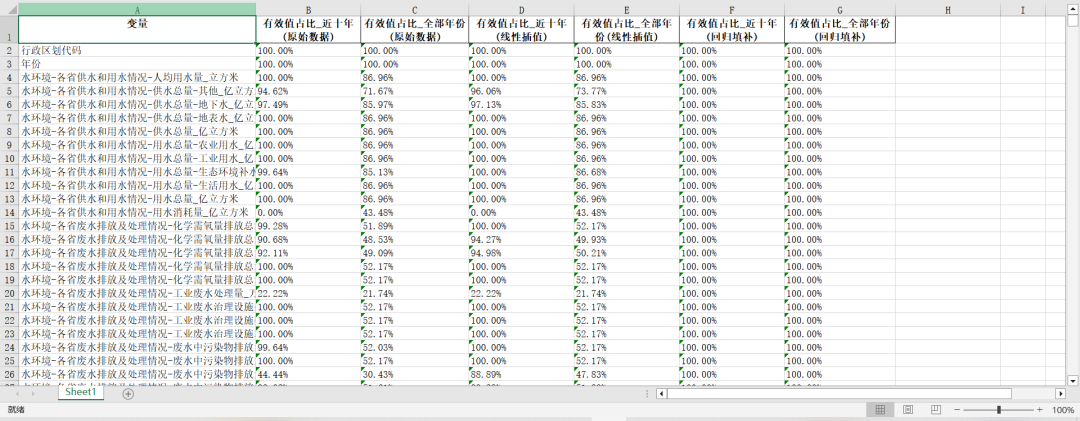
Task: Select cell 有效值占比_全部年份(回归填补)
Action: coord(840,30)
